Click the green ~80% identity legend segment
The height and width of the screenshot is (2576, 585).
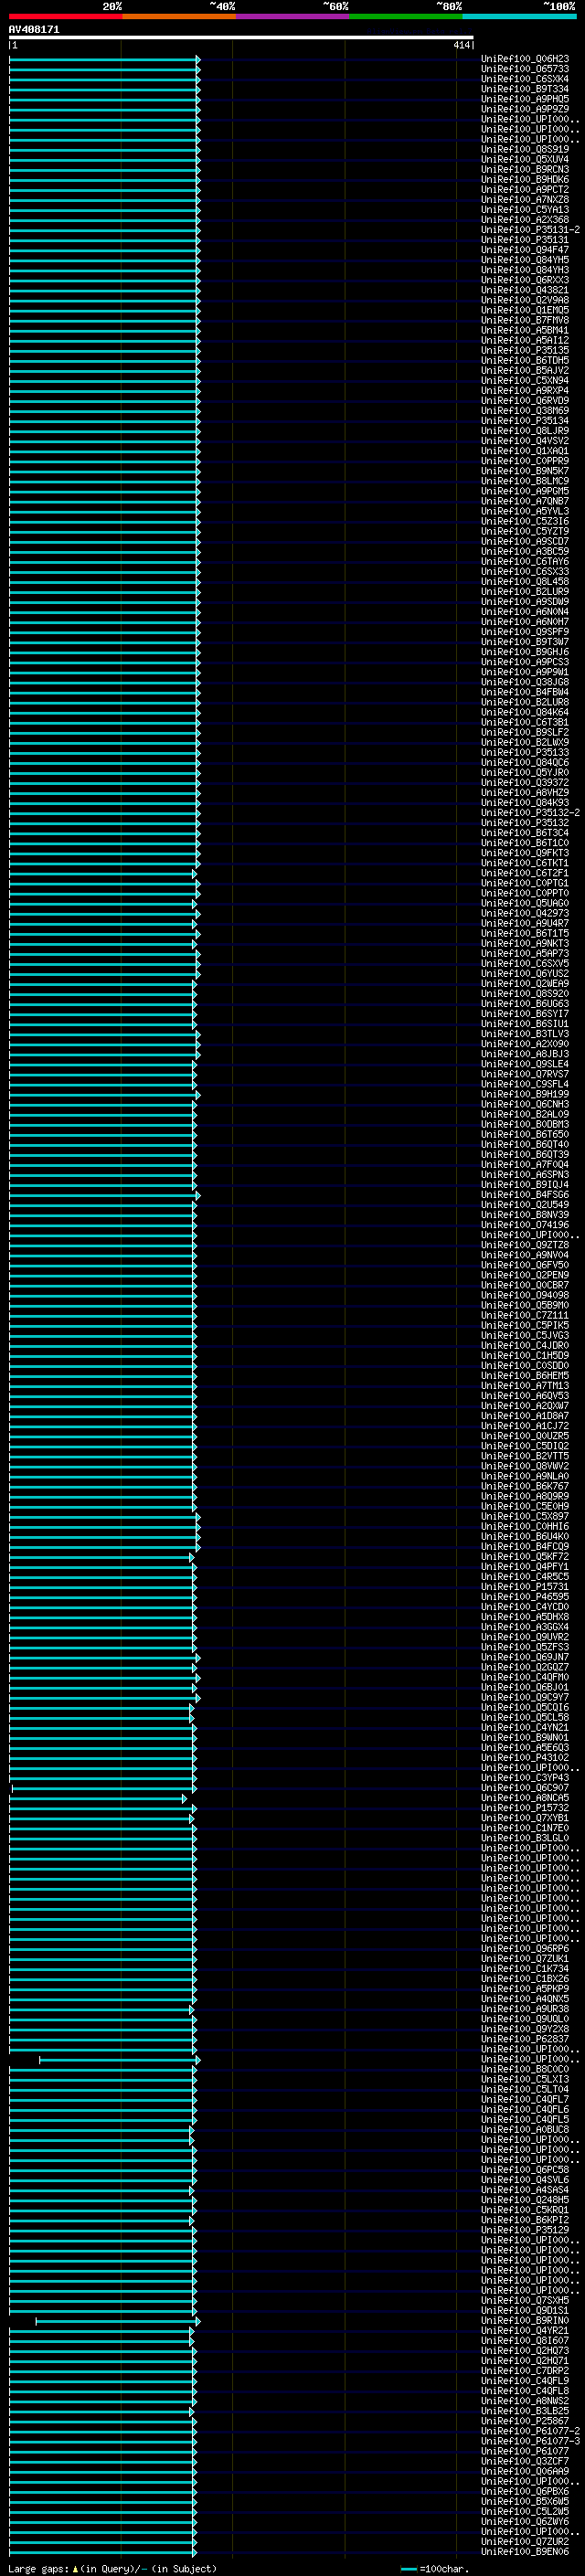405,16
